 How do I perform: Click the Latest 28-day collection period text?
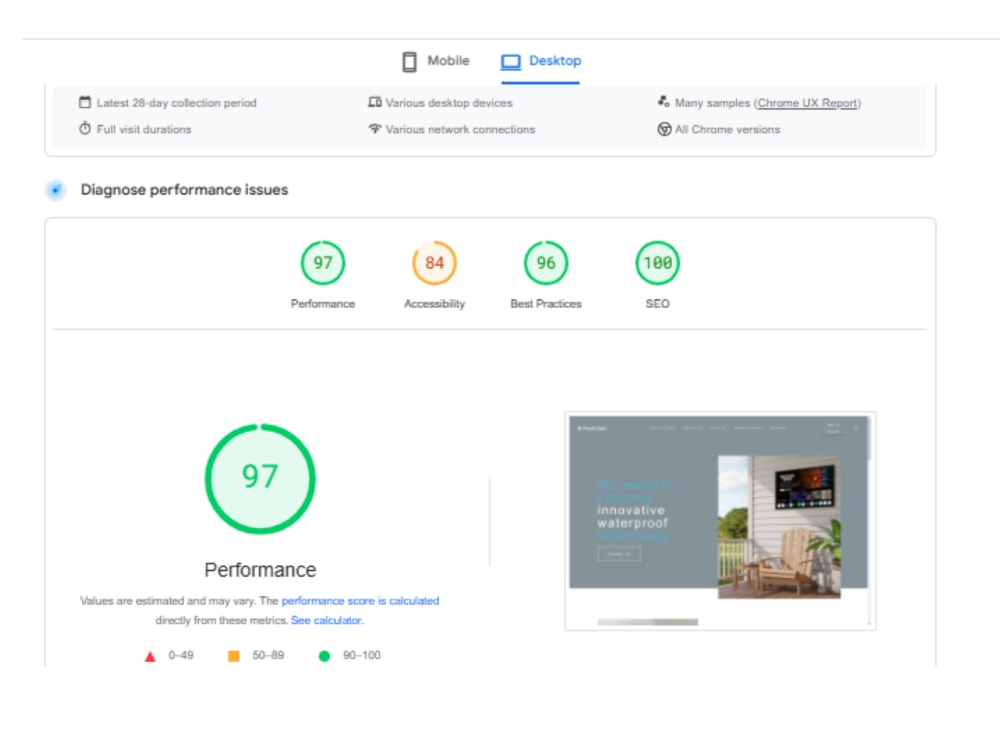tap(177, 103)
